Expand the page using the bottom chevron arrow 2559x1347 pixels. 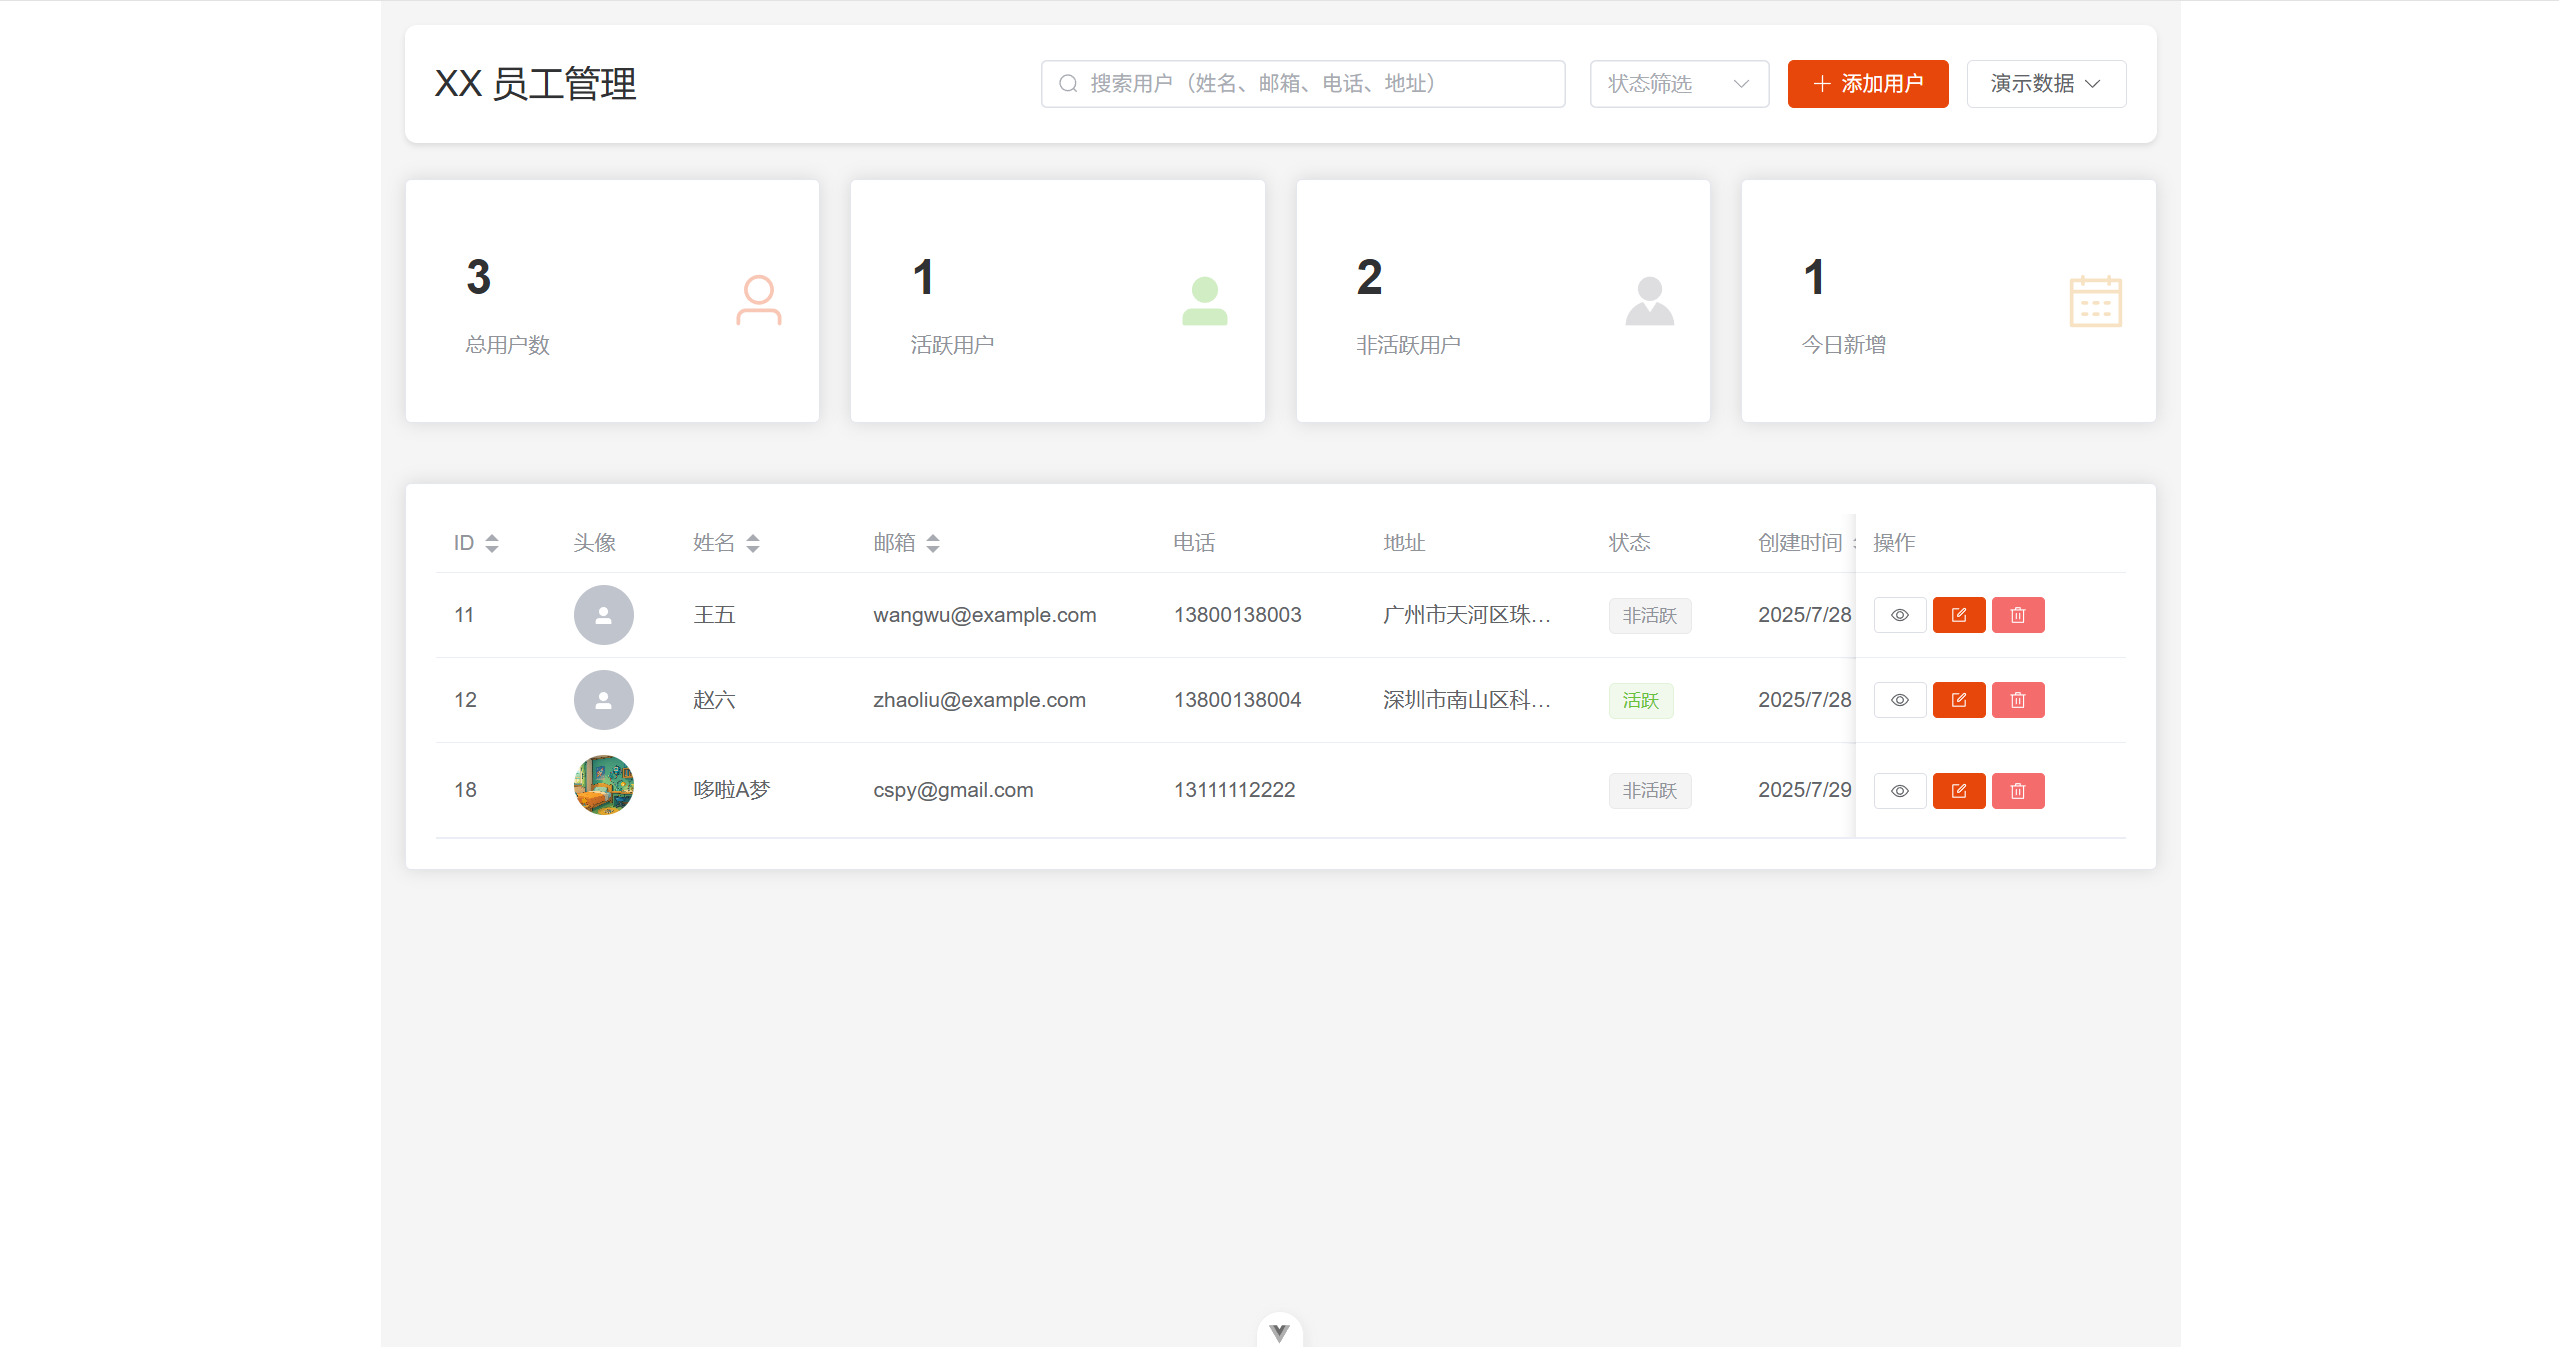pos(1278,1330)
